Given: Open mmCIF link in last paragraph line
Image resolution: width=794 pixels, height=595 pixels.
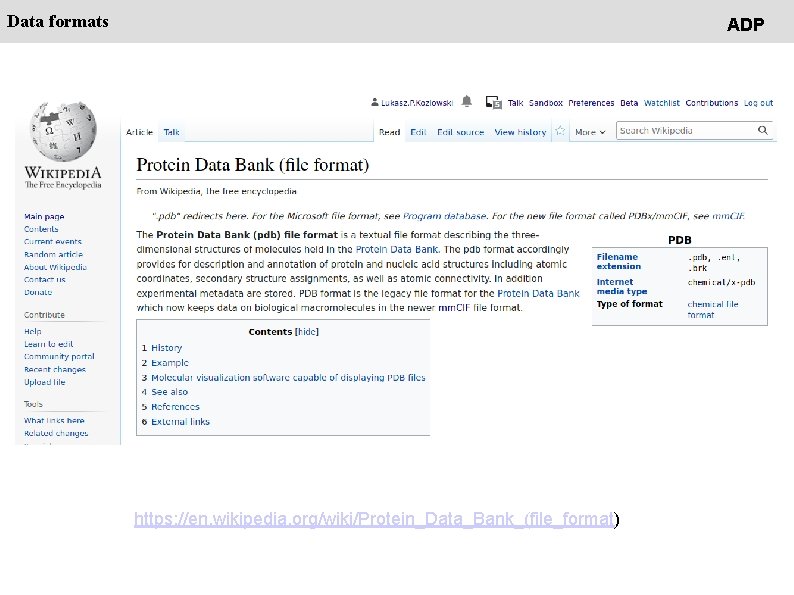Looking at the screenshot, I should tap(454, 307).
